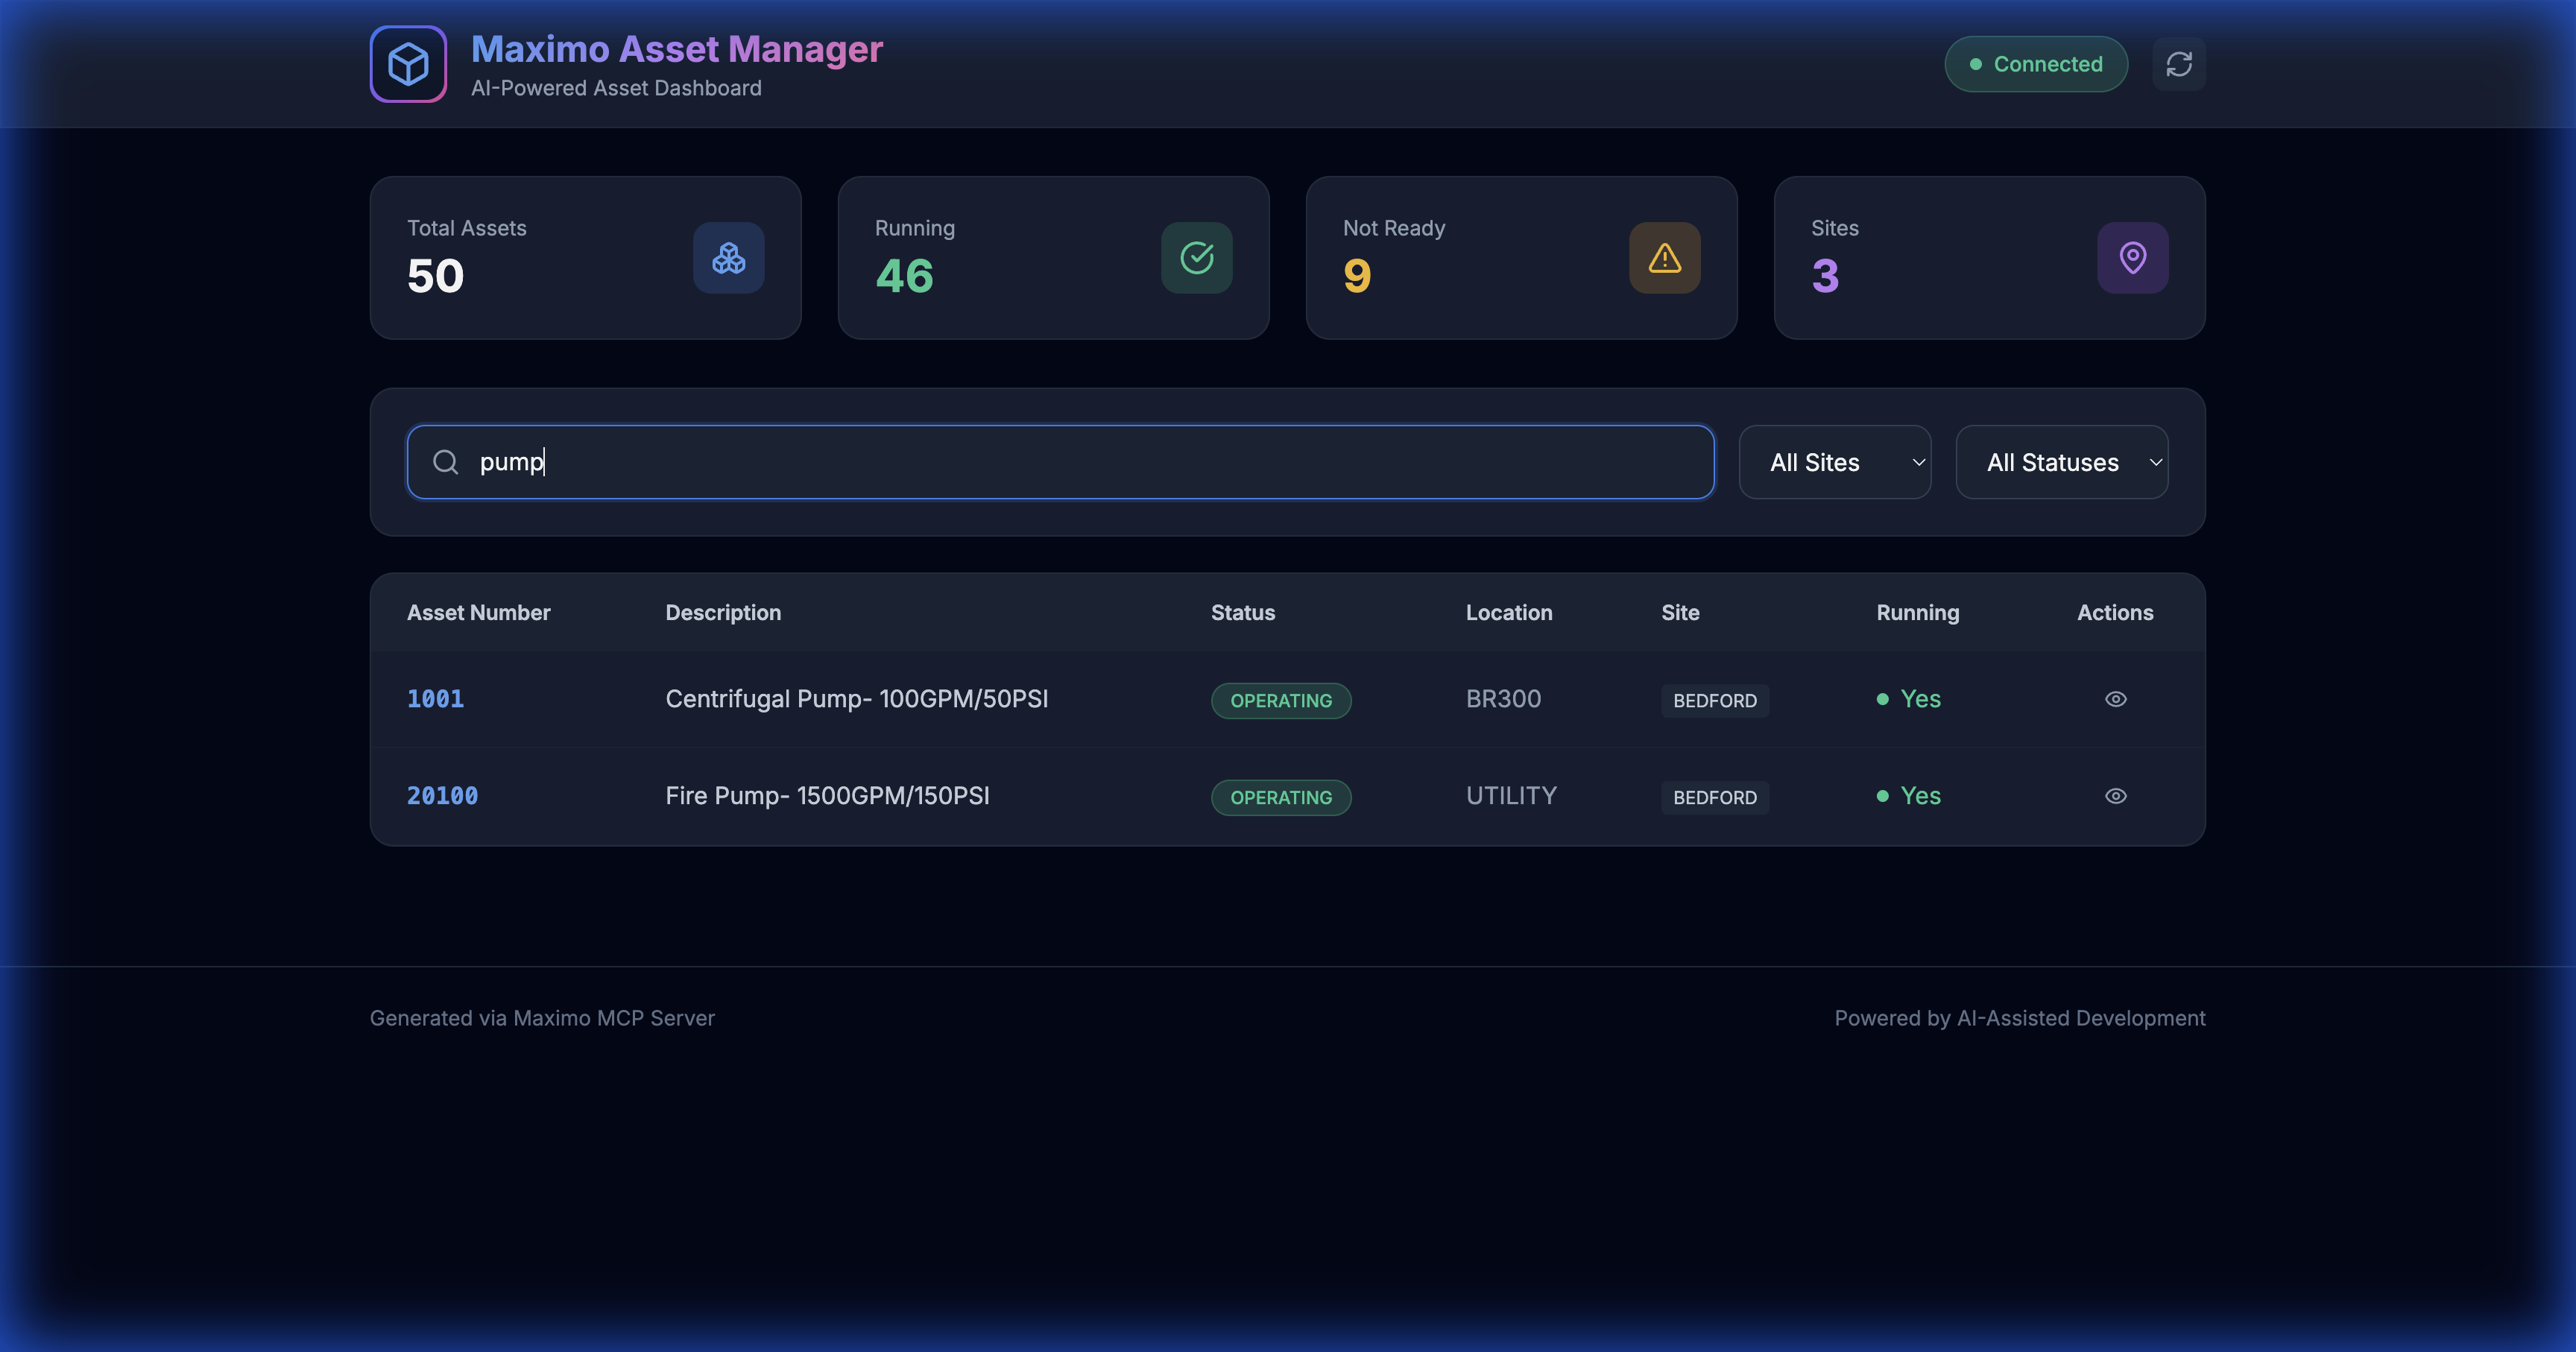This screenshot has width=2576, height=1352.
Task: Click the Status column header
Action: [x=1242, y=612]
